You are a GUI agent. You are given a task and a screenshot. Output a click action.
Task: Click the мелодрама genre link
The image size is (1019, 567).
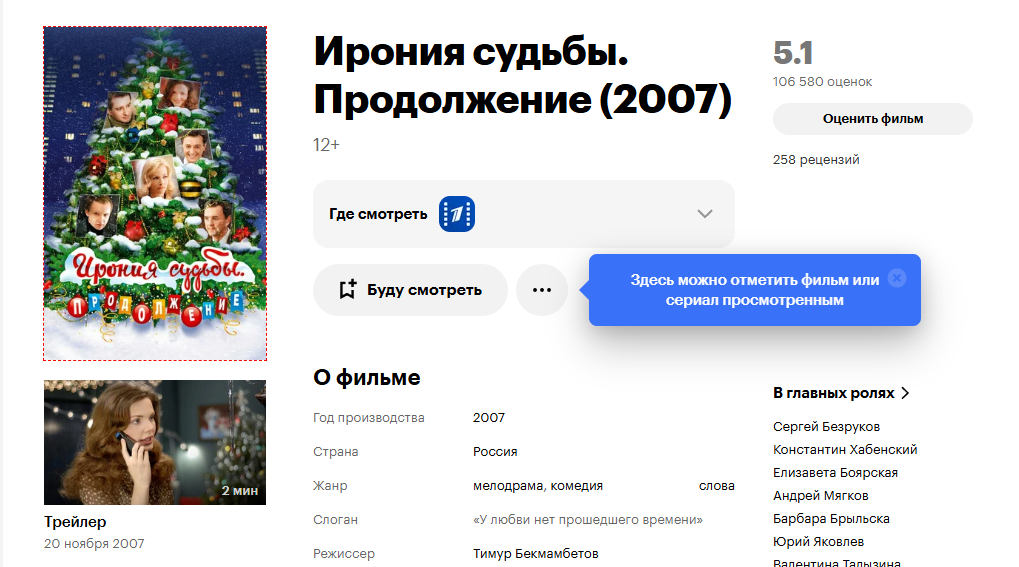(x=508, y=486)
